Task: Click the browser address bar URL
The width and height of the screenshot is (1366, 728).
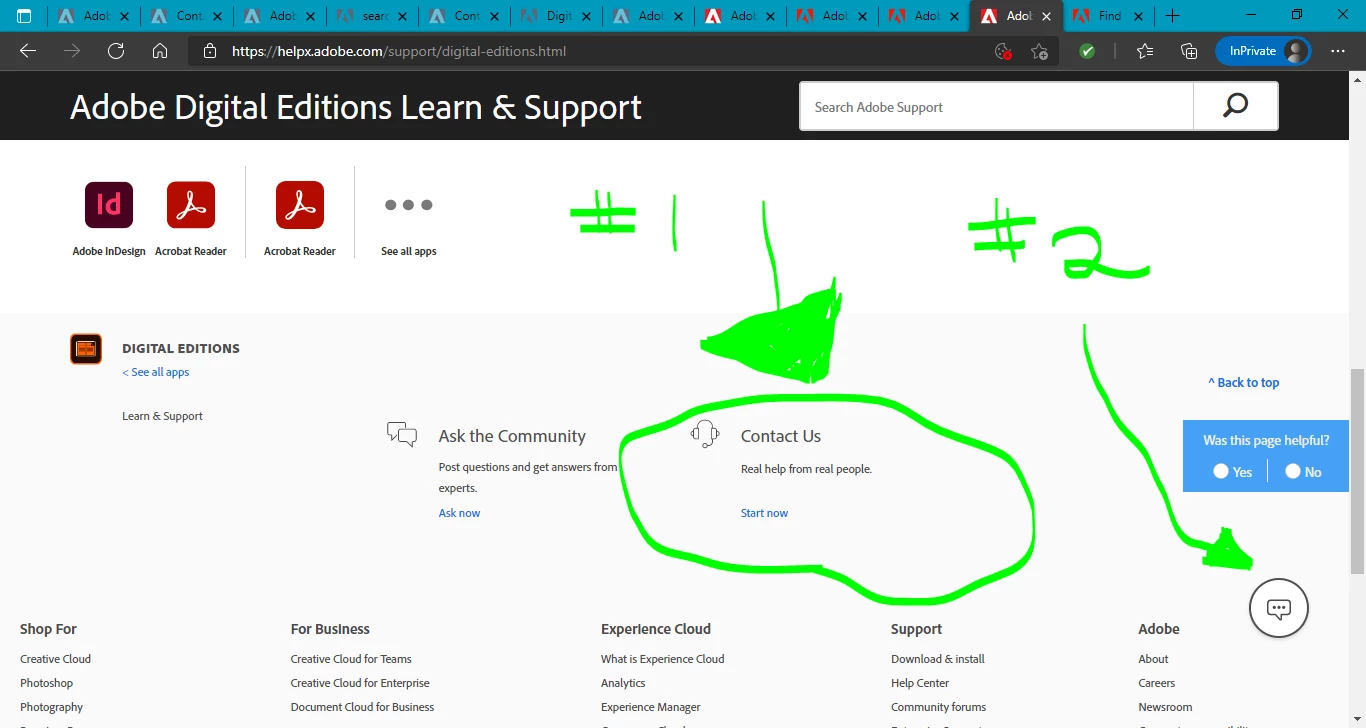Action: tap(399, 51)
